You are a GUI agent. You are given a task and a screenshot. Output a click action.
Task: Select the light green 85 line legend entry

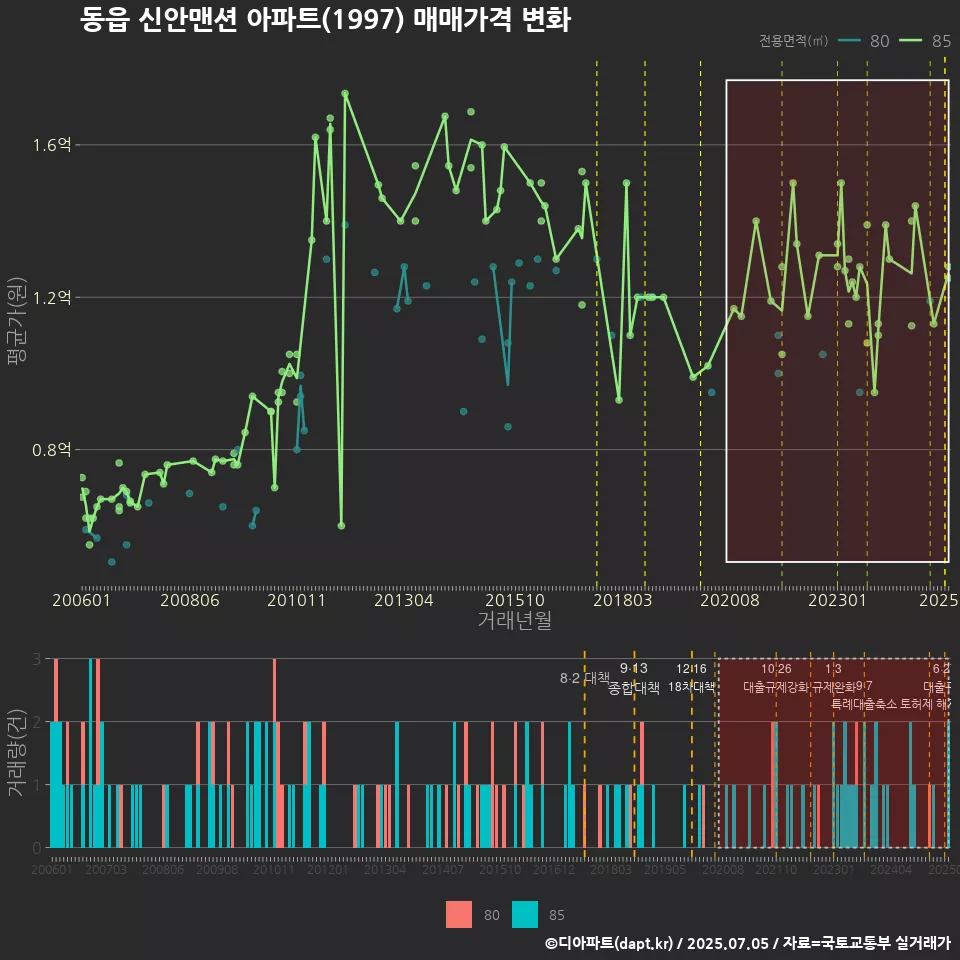(x=925, y=40)
